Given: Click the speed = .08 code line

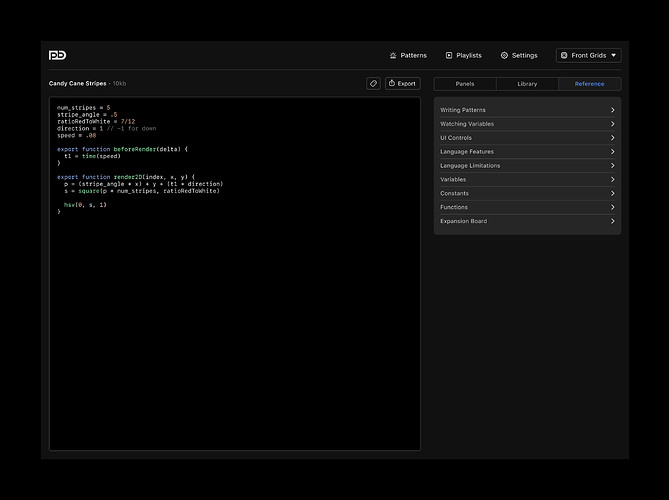Looking at the screenshot, I should (76, 135).
